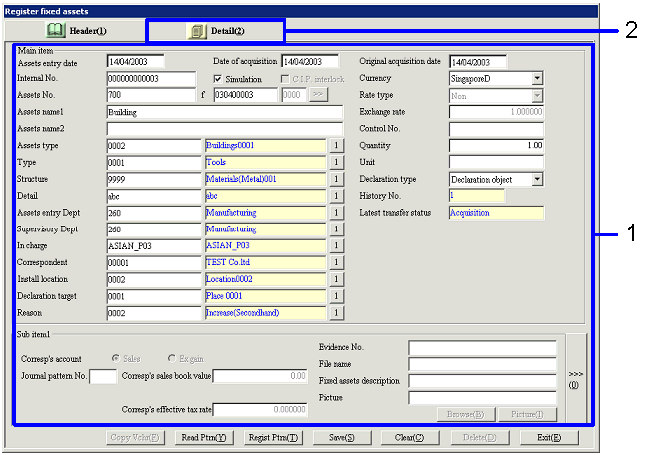The width and height of the screenshot is (649, 455).
Task: Click the lookup button beside Declaration target
Action: tap(336, 296)
